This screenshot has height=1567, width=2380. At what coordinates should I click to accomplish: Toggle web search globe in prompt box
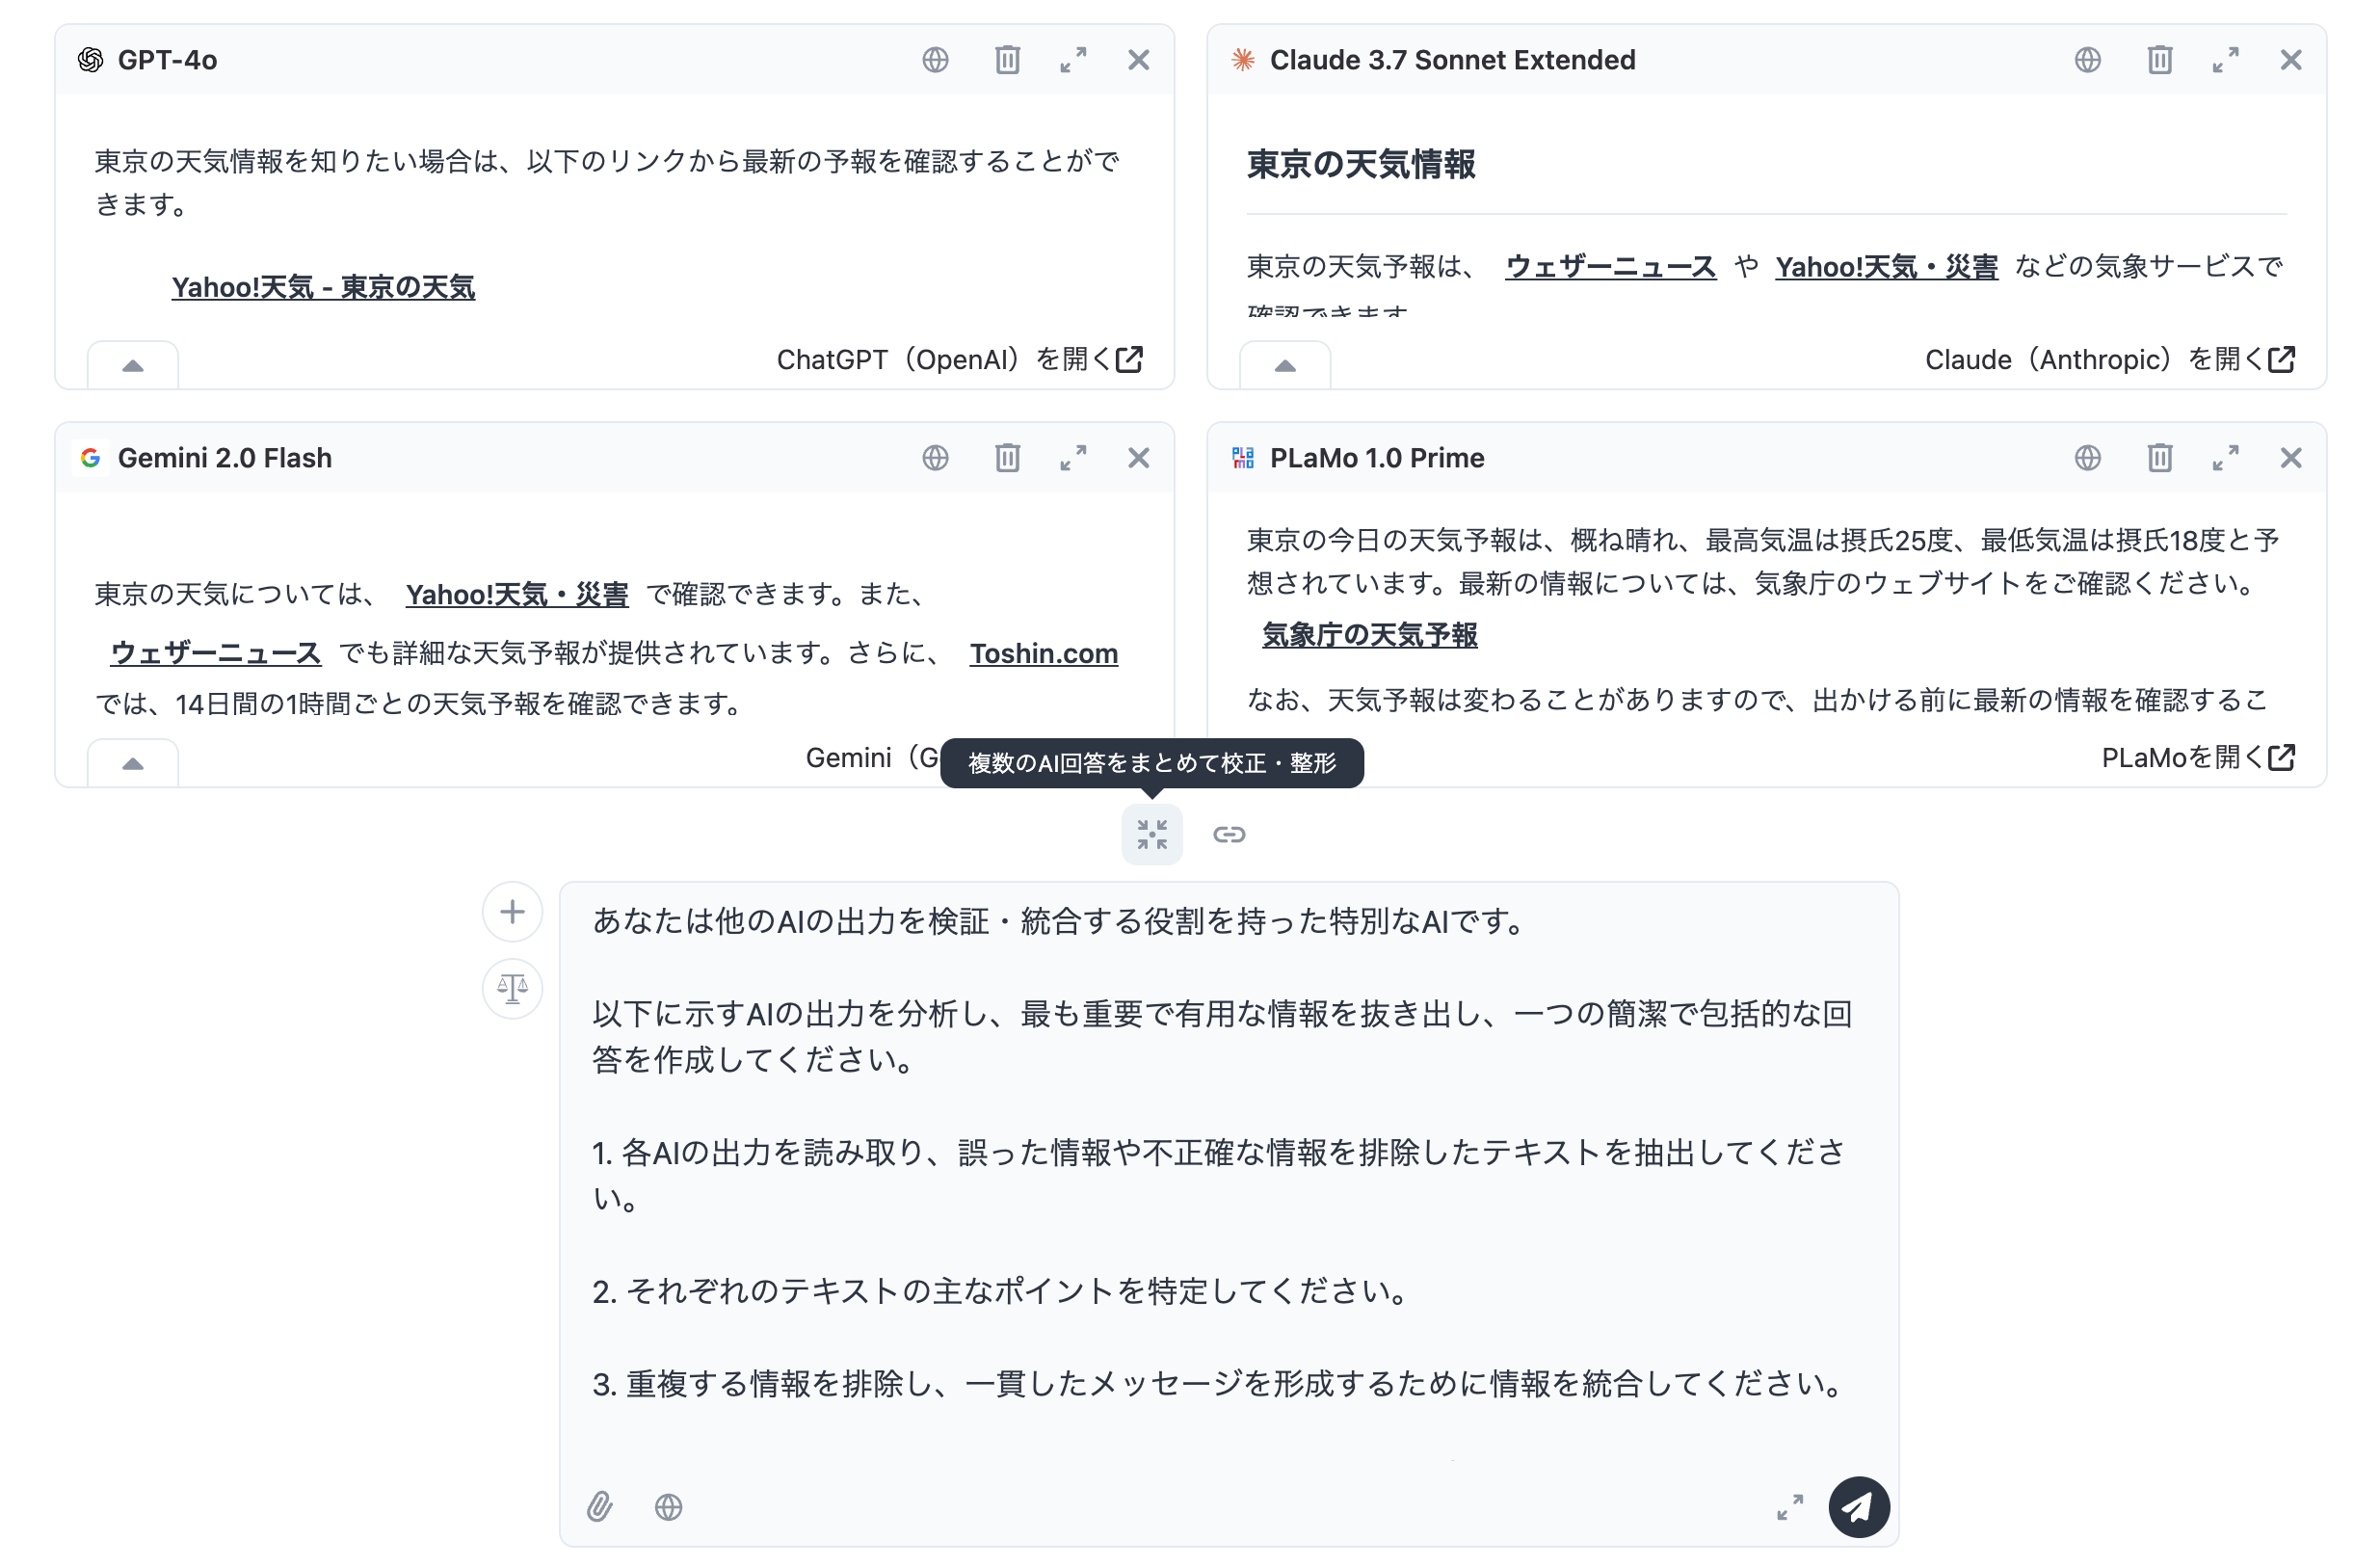point(668,1506)
